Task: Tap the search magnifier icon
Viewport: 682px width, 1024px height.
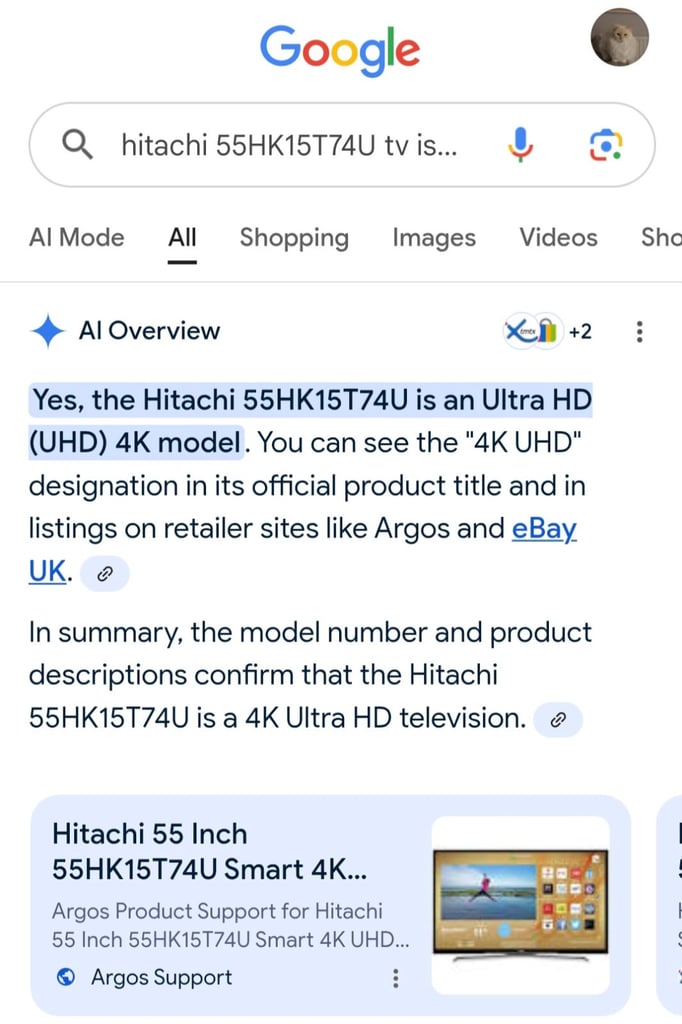Action: point(77,144)
